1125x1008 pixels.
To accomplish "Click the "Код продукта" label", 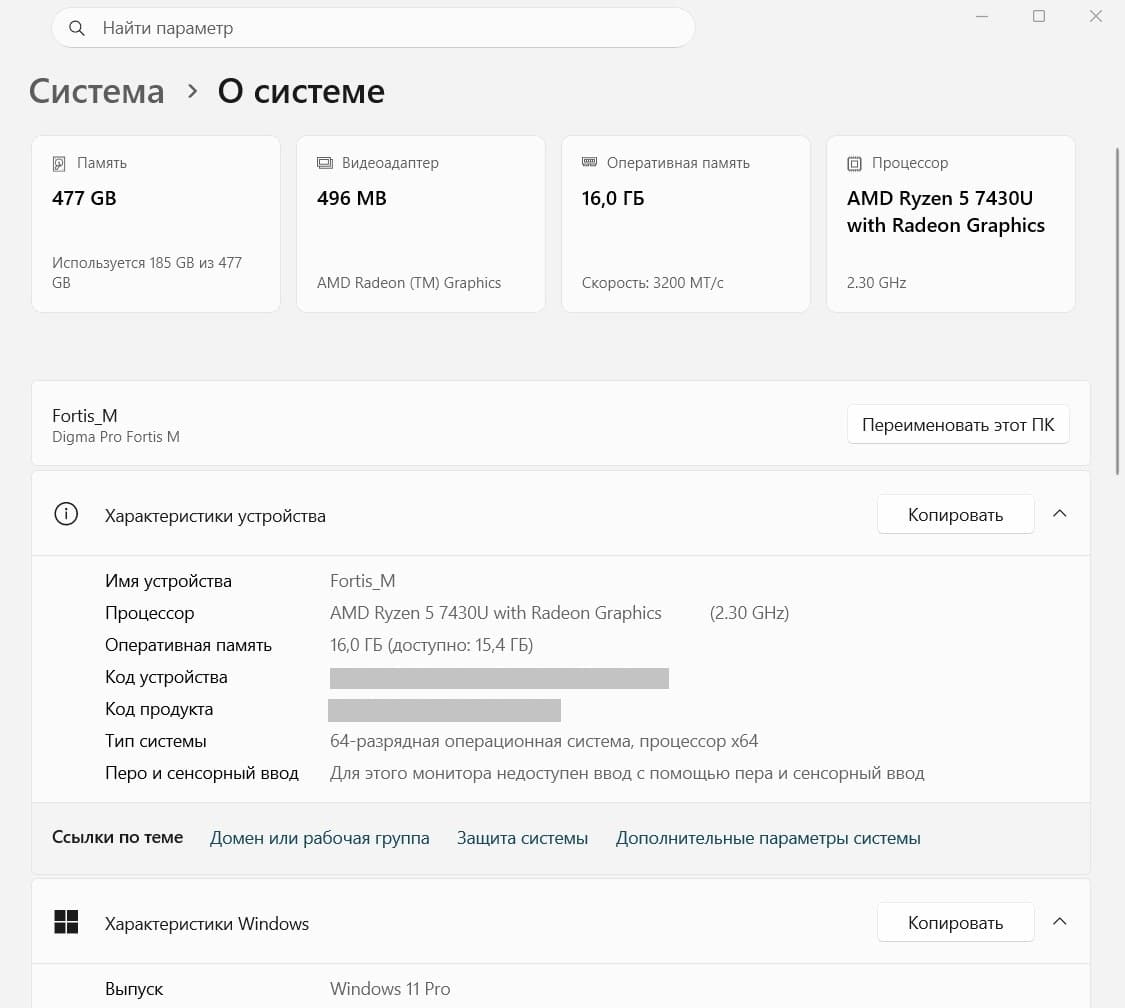I will point(159,709).
